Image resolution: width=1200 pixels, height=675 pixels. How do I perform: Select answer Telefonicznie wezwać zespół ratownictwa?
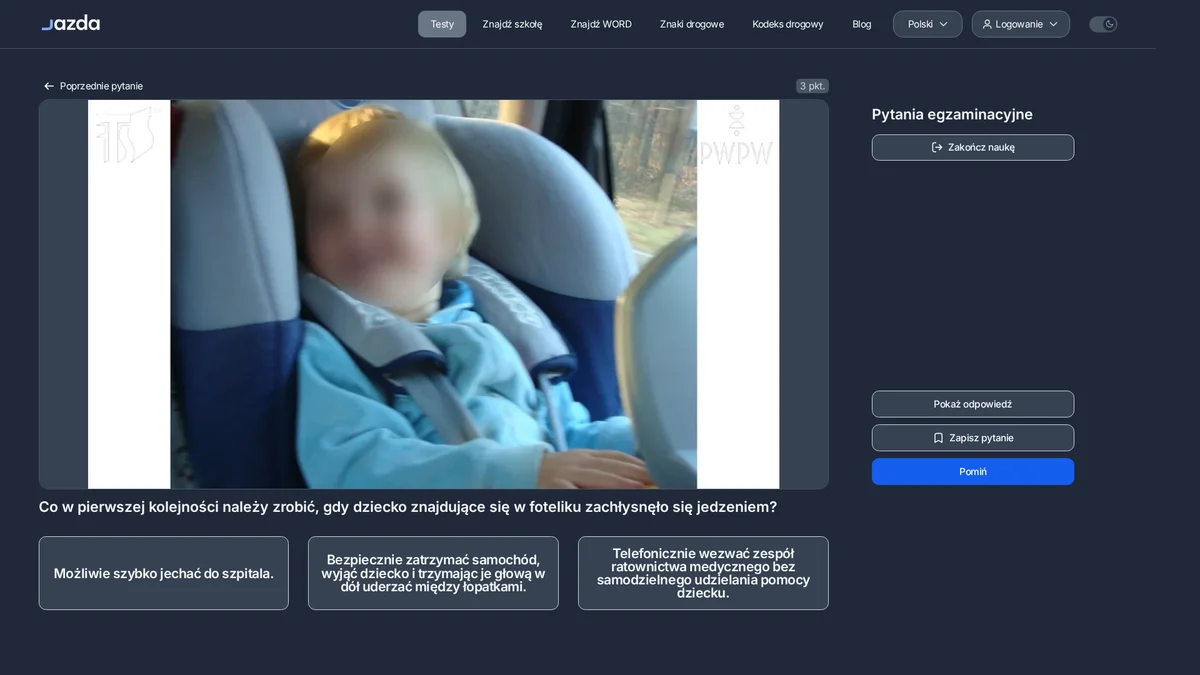coord(703,573)
